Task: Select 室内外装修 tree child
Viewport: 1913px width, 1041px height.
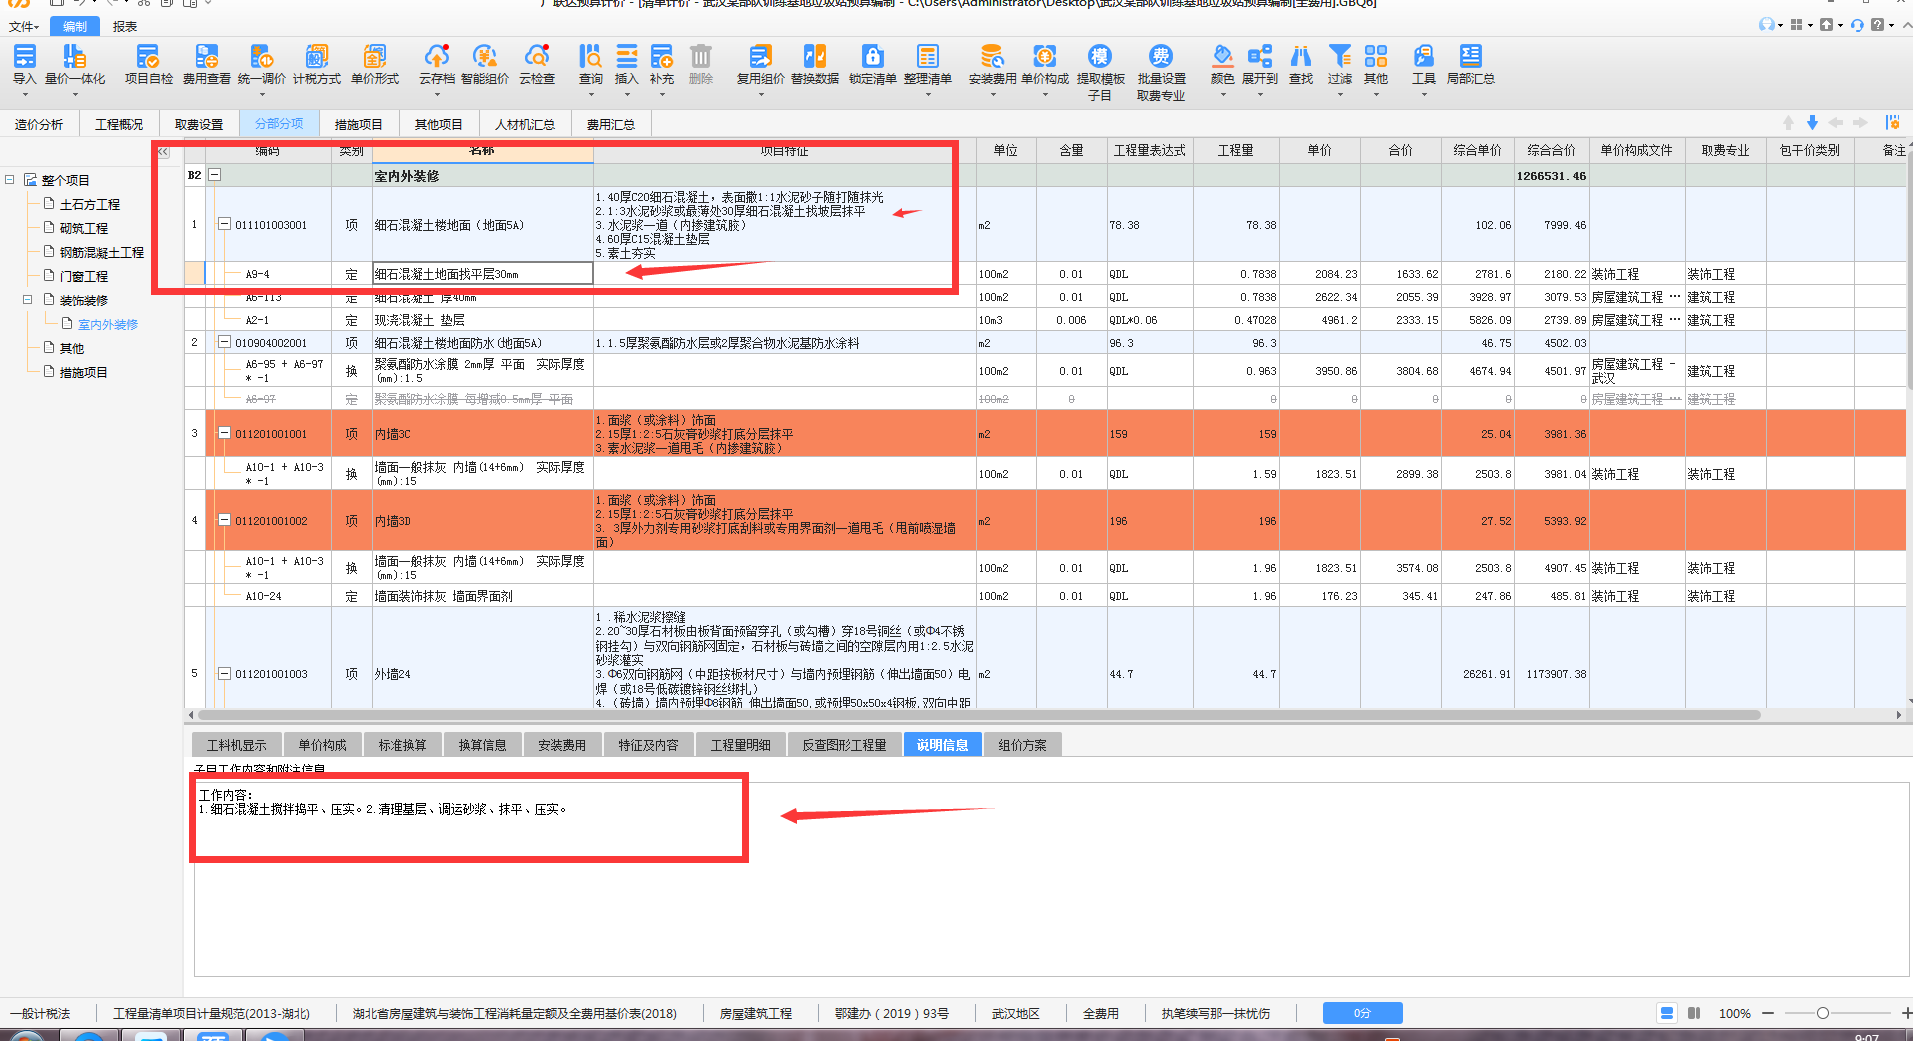Action: click(108, 324)
